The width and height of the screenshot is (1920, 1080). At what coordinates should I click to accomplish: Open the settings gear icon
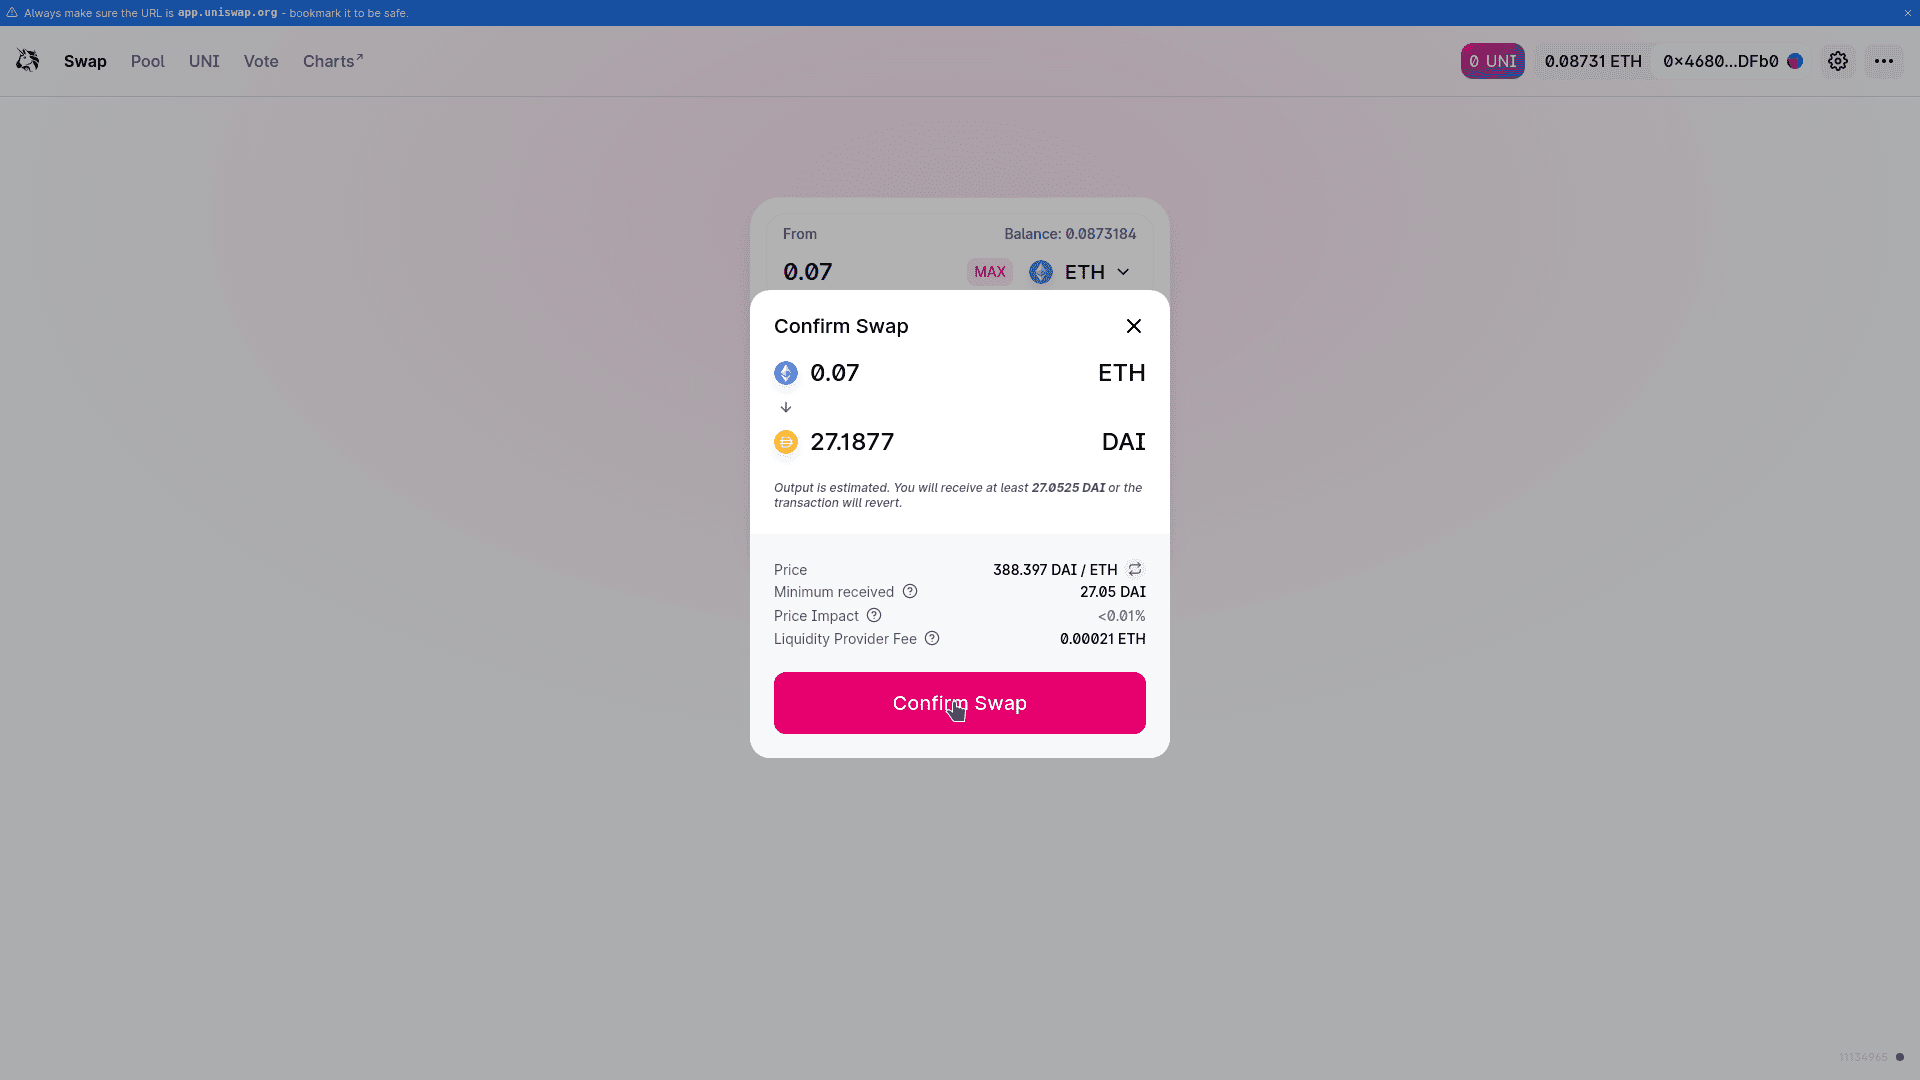pos(1838,61)
